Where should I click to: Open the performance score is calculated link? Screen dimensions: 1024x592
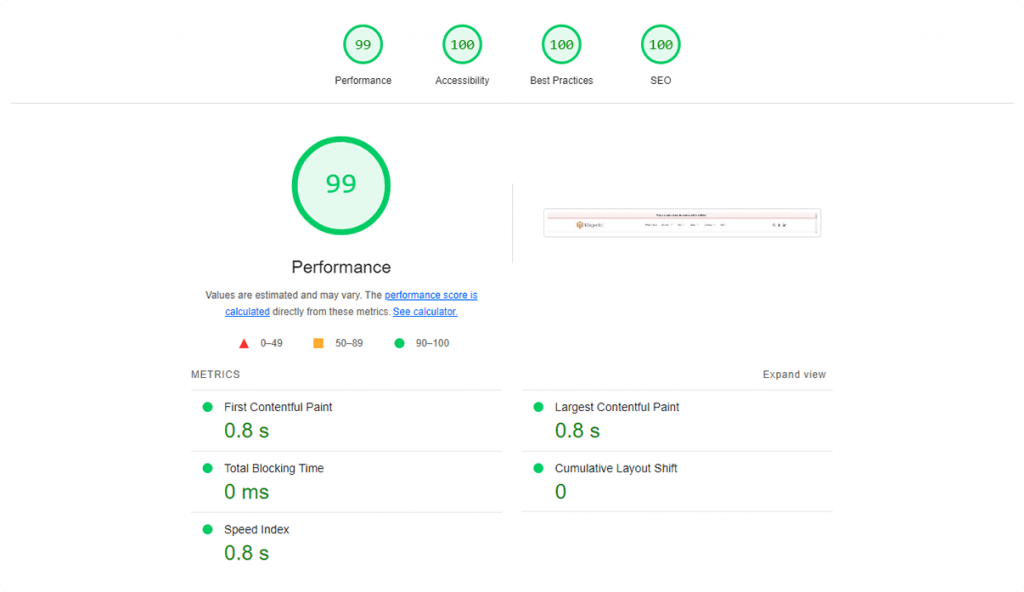(x=431, y=295)
